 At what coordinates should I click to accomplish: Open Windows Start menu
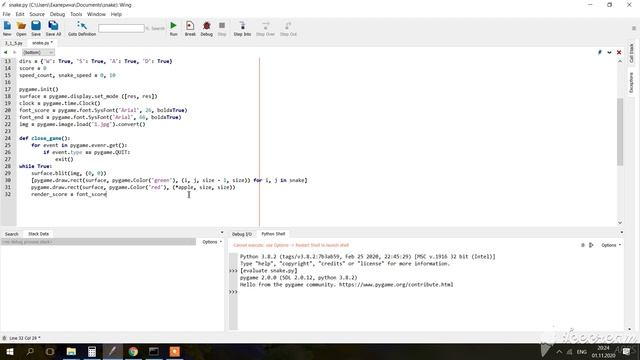[x=9, y=351]
